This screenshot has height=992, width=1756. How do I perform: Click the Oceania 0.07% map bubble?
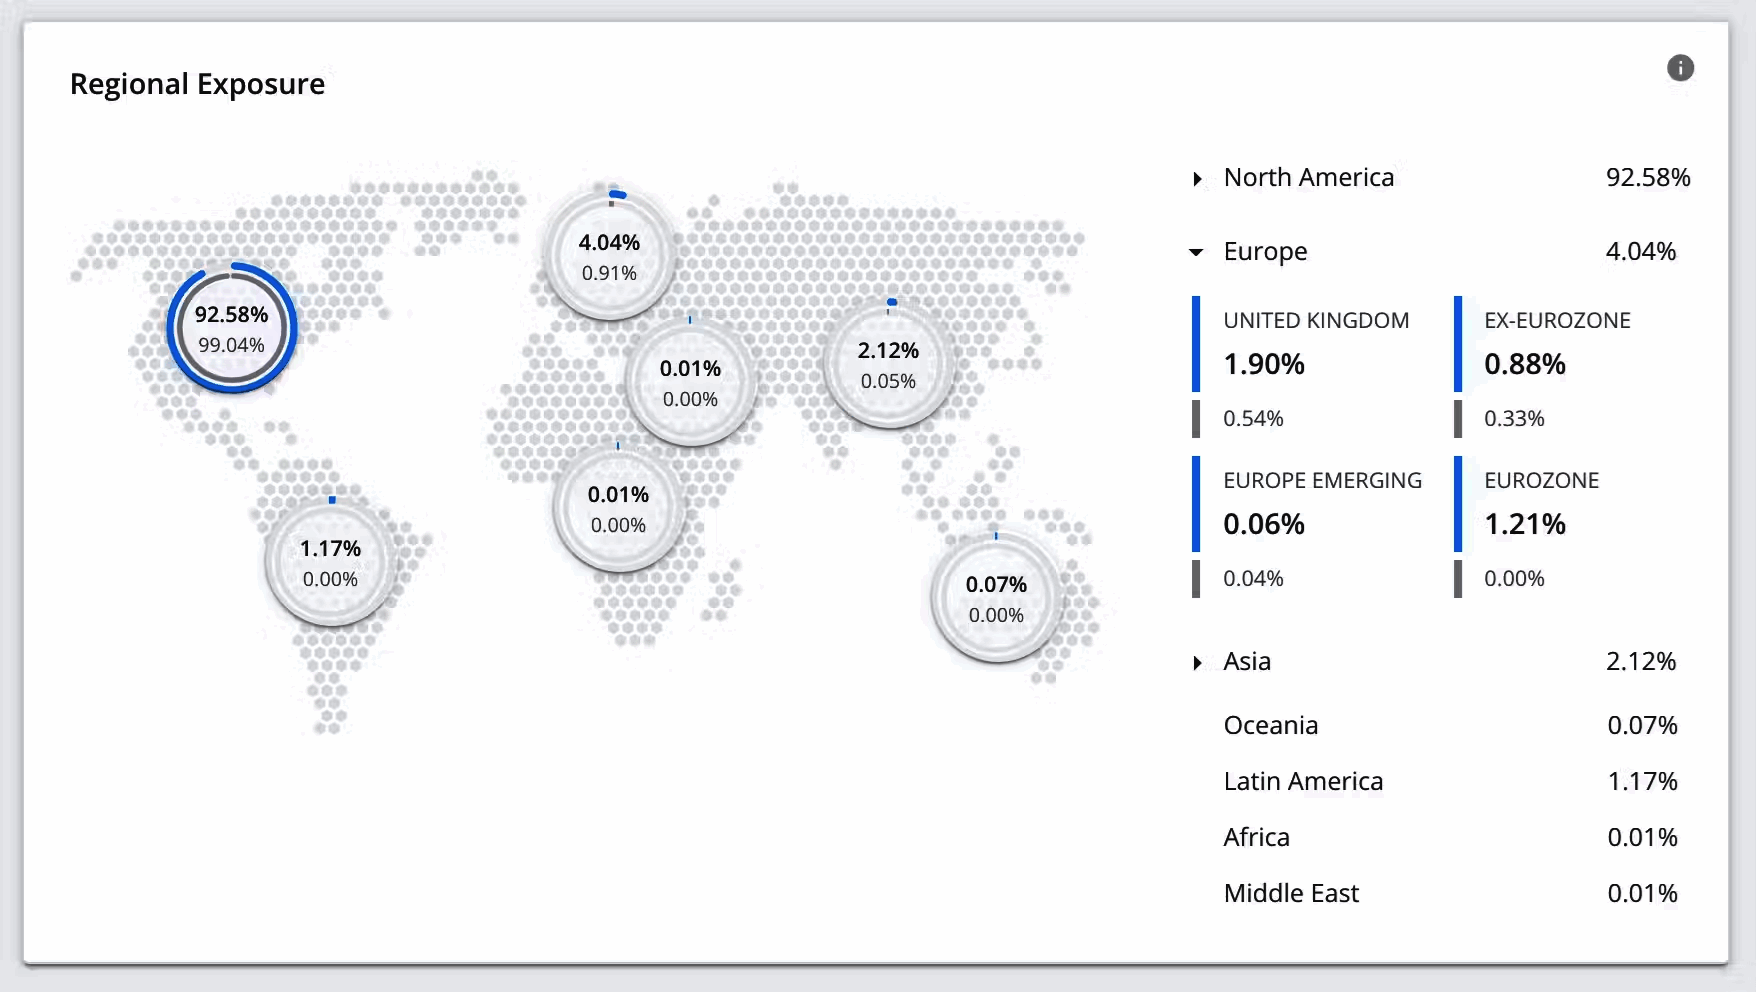[x=996, y=599]
